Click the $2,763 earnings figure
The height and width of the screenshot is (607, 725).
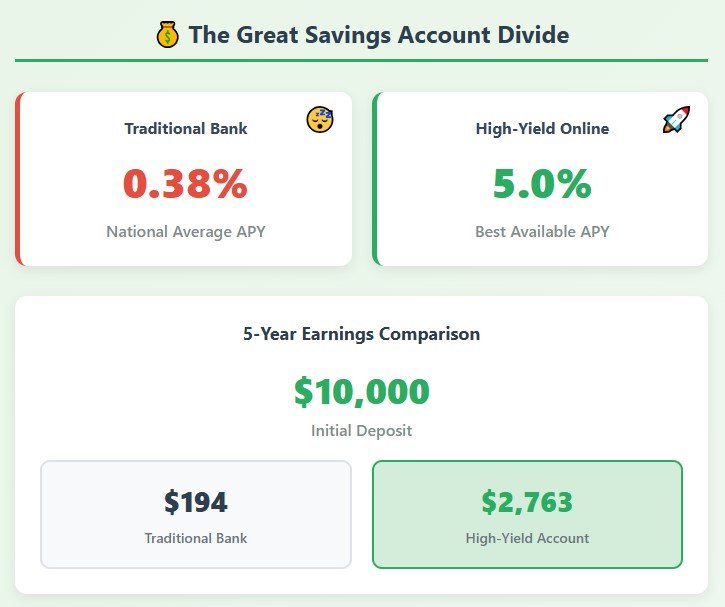tap(527, 502)
